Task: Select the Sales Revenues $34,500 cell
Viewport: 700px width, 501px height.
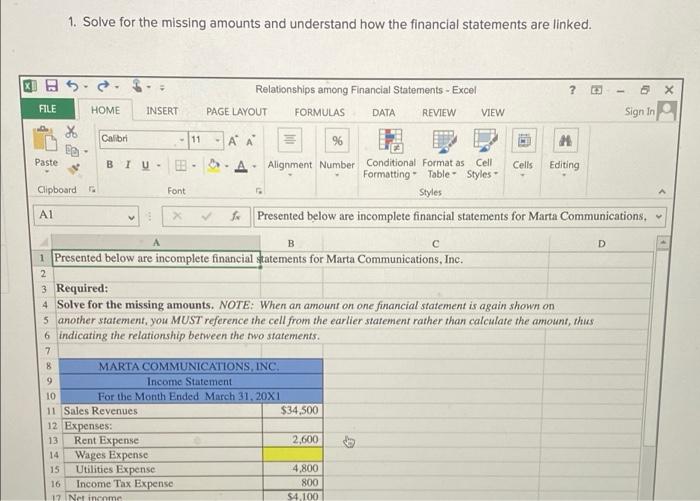Action: coord(292,410)
